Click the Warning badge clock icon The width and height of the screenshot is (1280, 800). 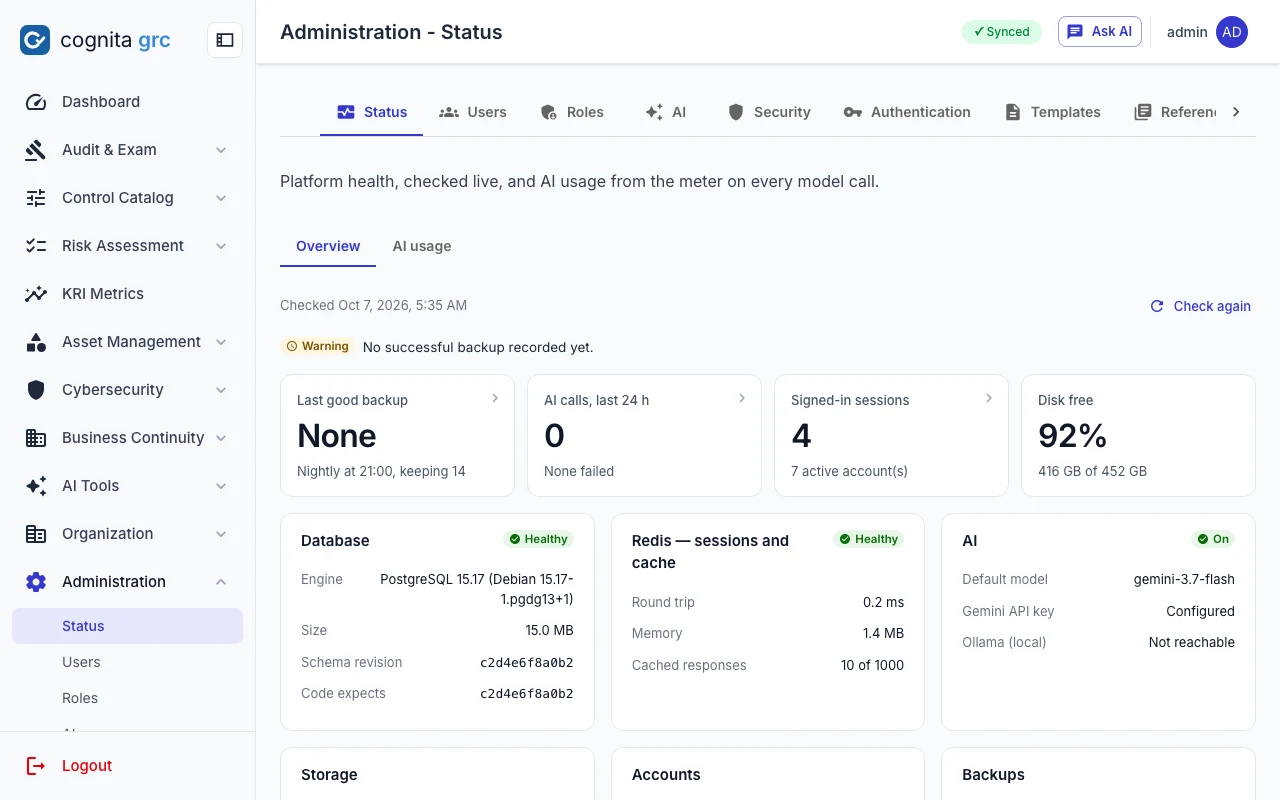292,346
